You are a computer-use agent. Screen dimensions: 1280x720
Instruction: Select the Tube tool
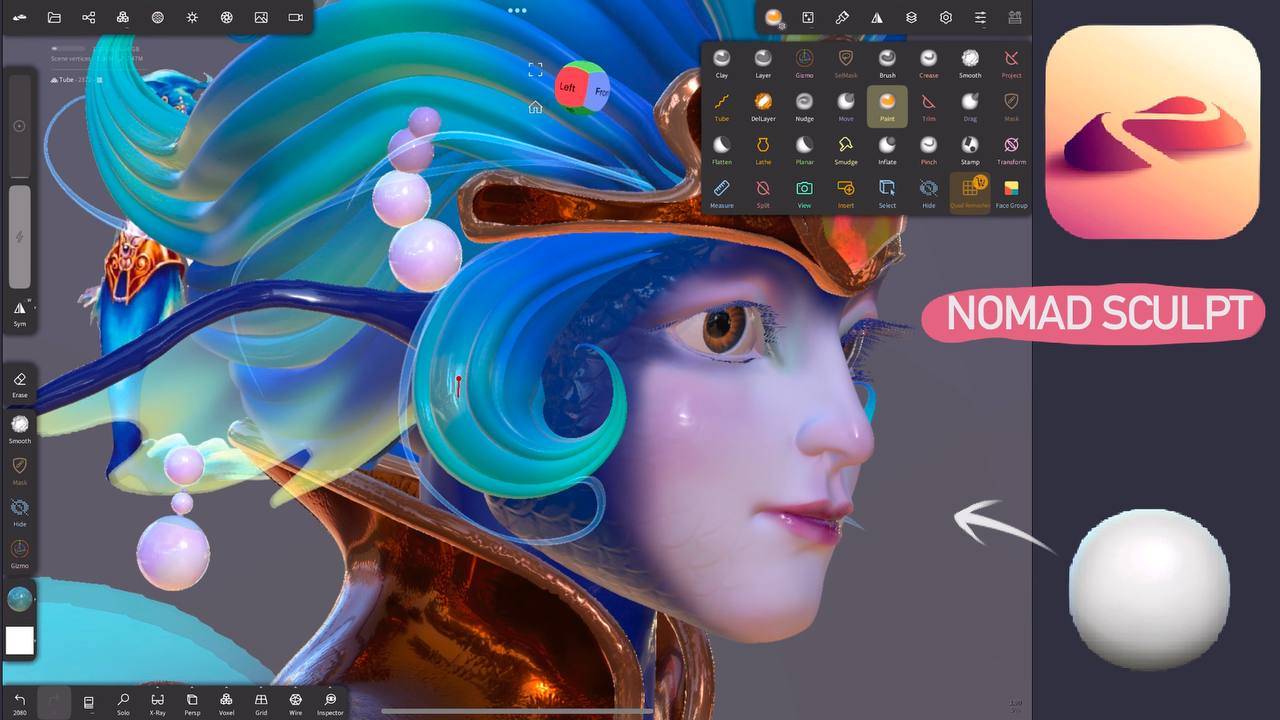721,106
